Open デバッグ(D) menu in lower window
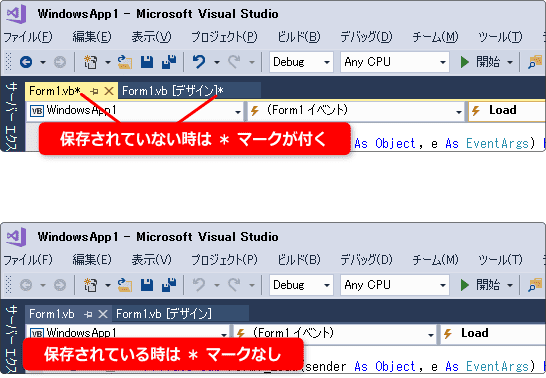 pyautogui.click(x=366, y=260)
